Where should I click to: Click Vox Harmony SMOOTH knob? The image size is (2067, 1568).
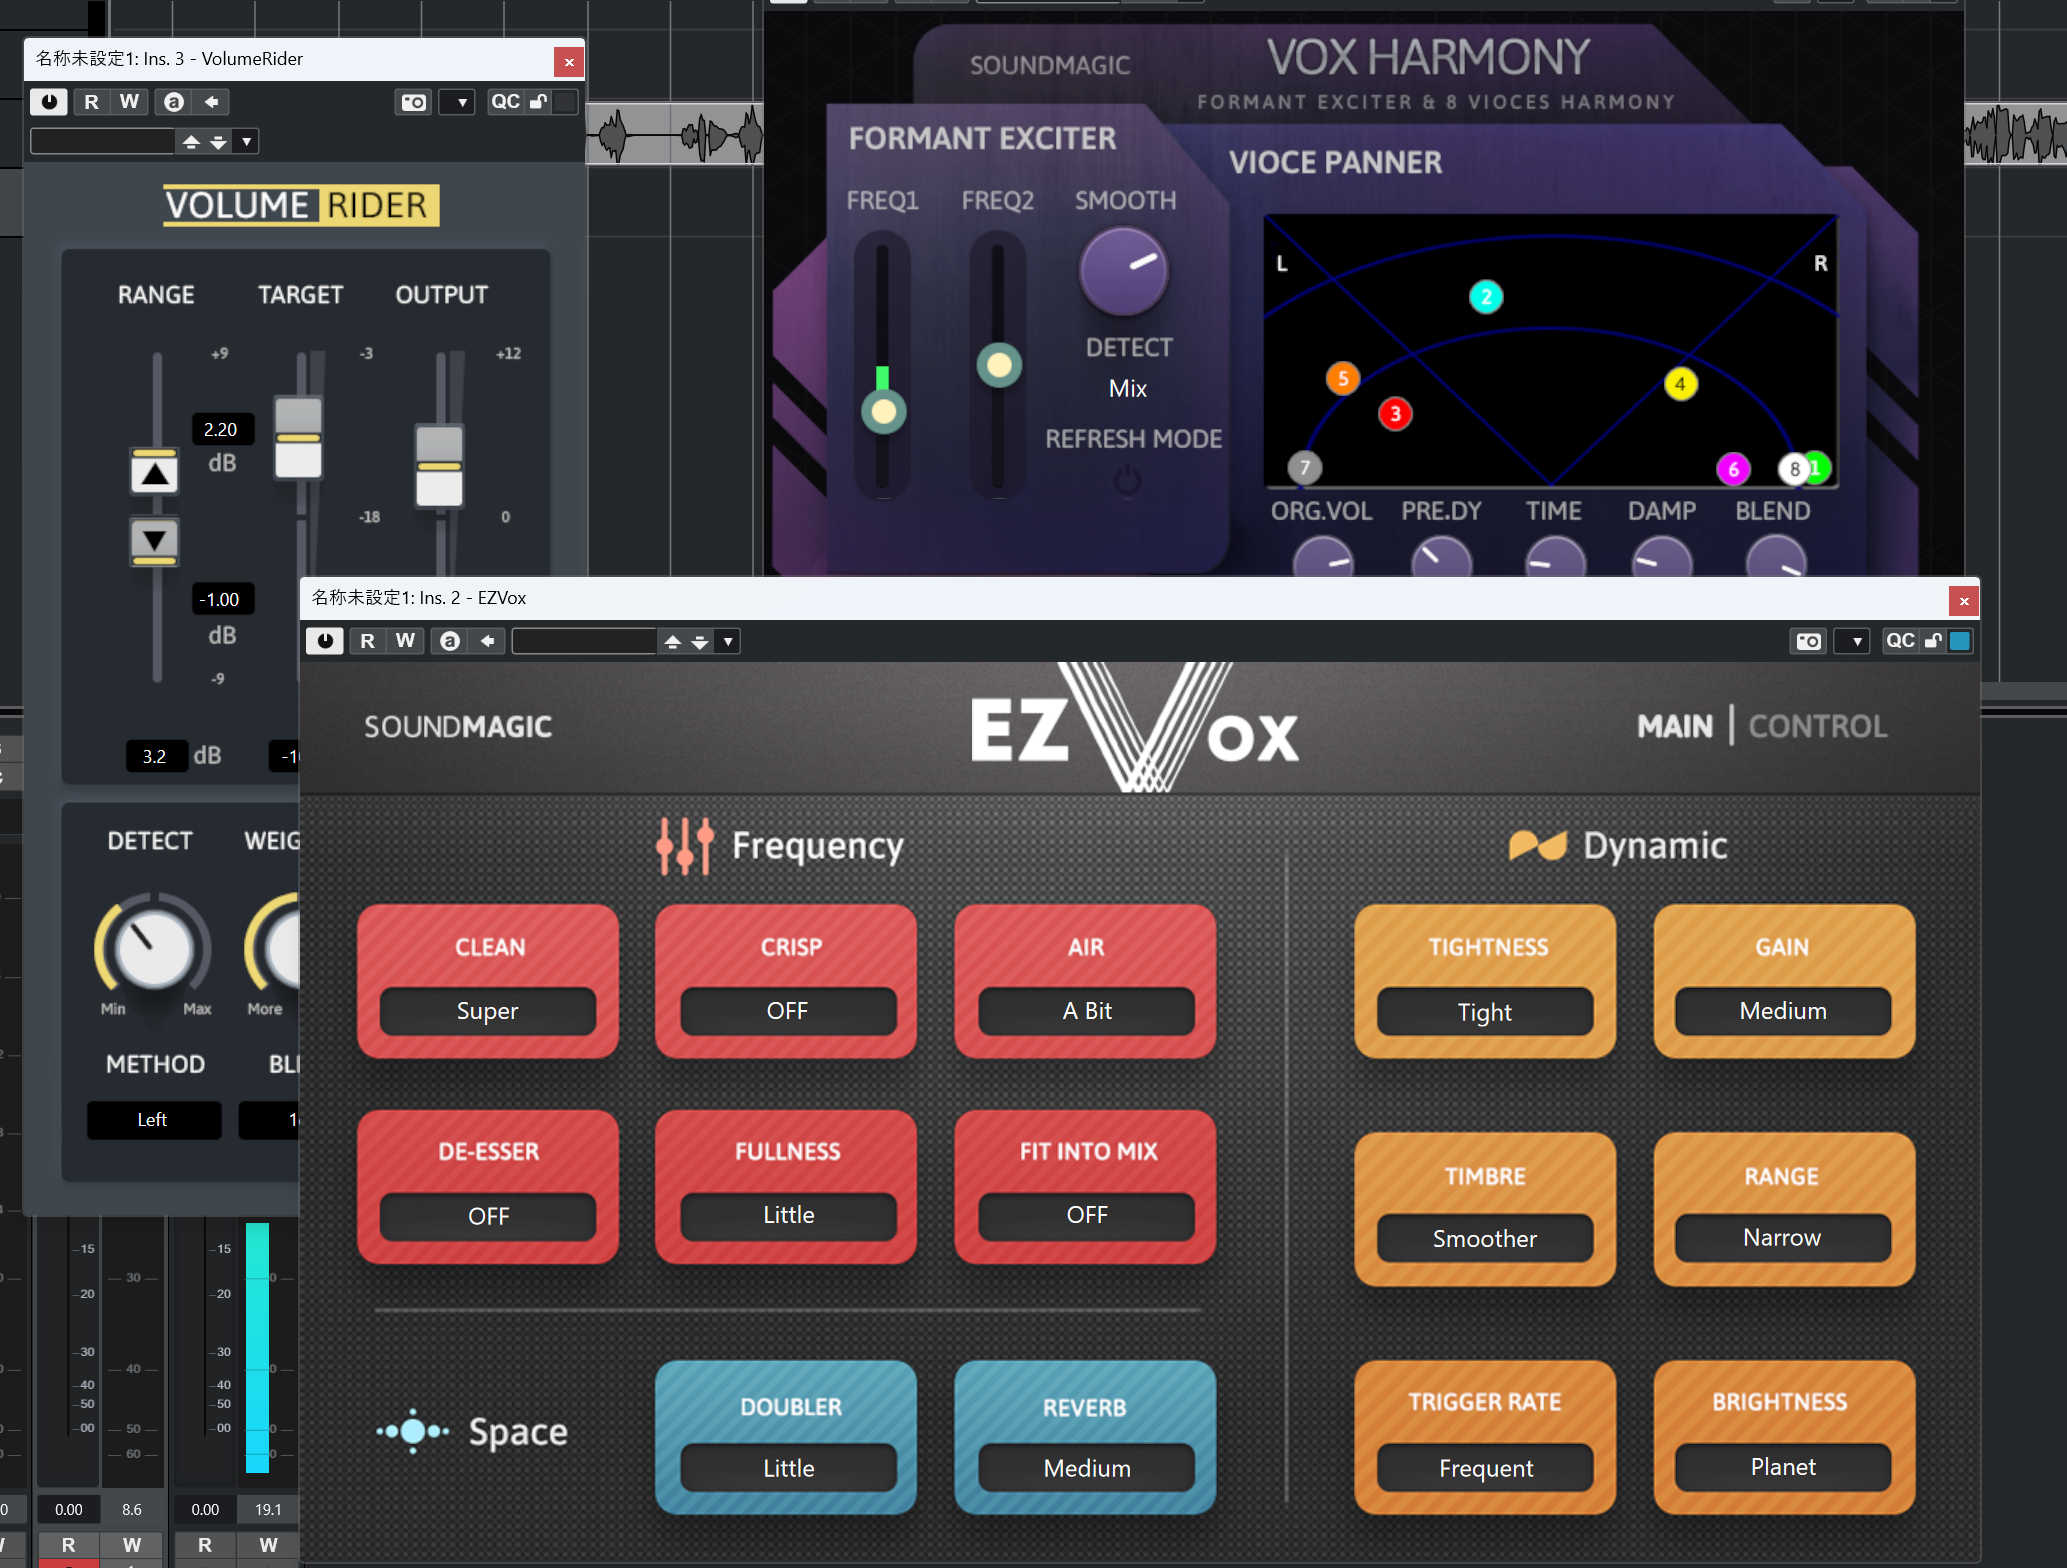[x=1123, y=271]
